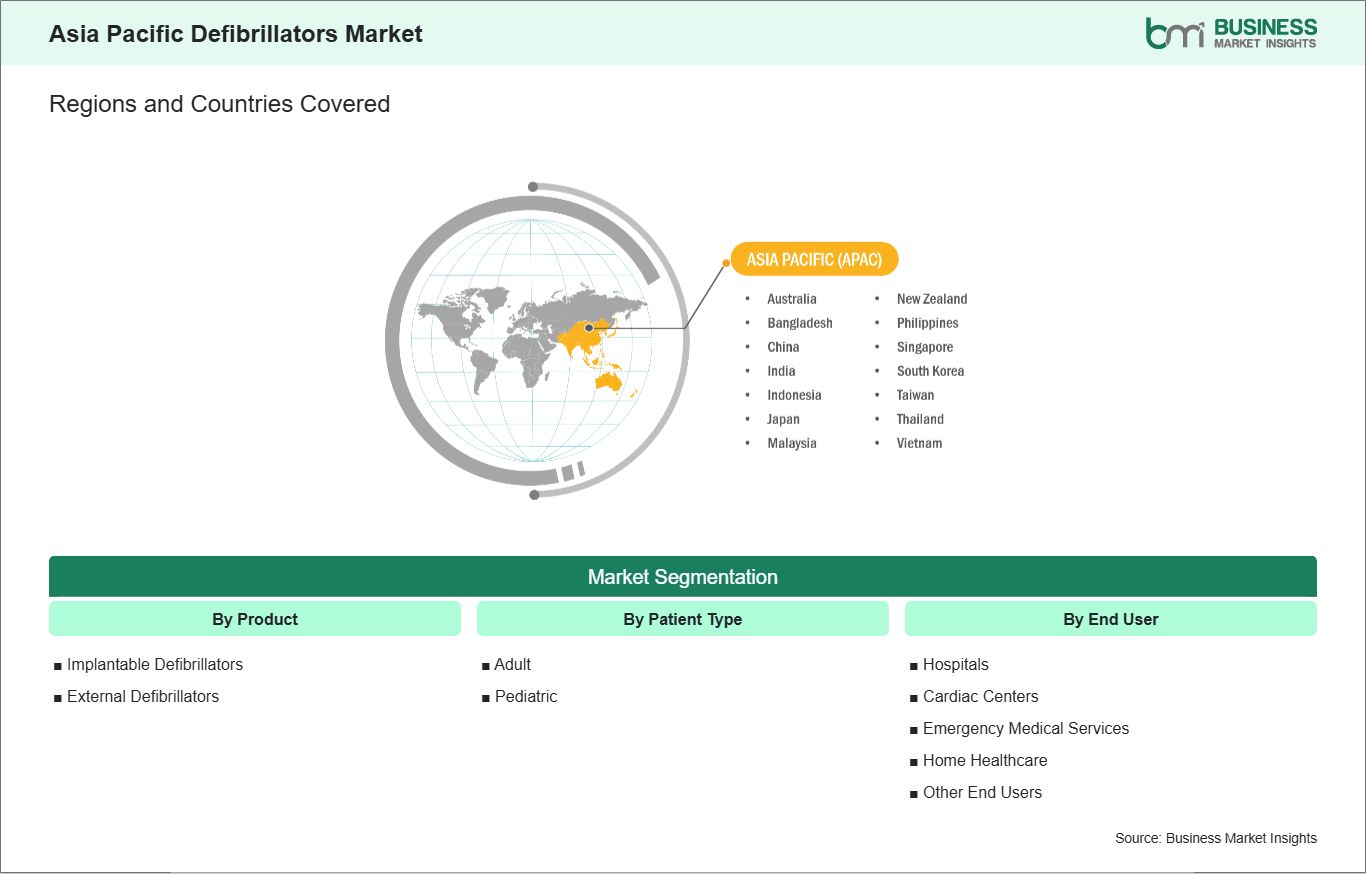Click the location marker dot on China
This screenshot has width=1366, height=874.
pyautogui.click(x=589, y=328)
